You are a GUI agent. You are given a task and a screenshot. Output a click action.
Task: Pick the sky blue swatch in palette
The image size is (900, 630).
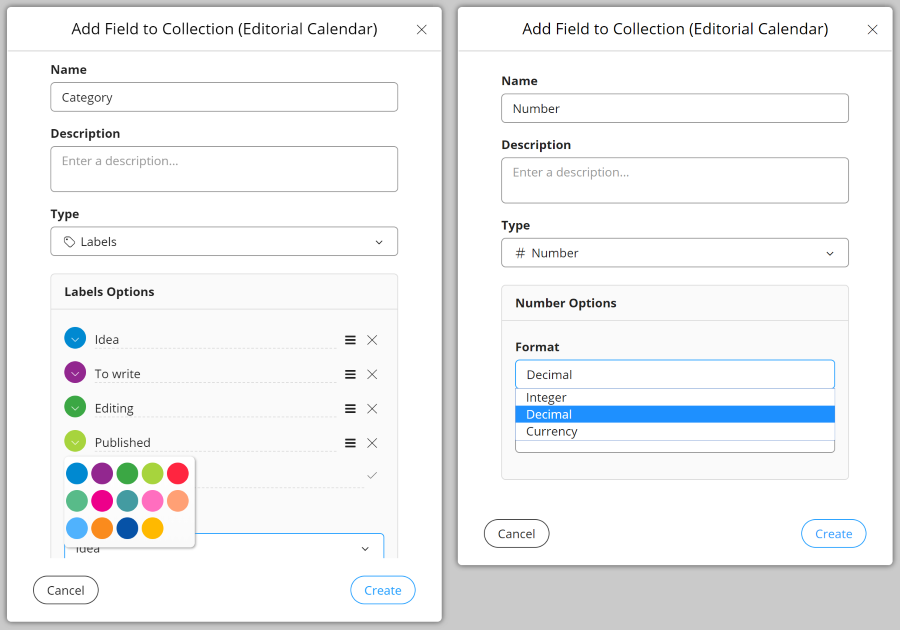coord(77,528)
